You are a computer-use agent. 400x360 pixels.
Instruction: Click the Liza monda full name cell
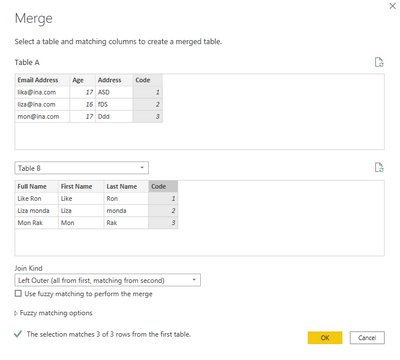tap(37, 211)
